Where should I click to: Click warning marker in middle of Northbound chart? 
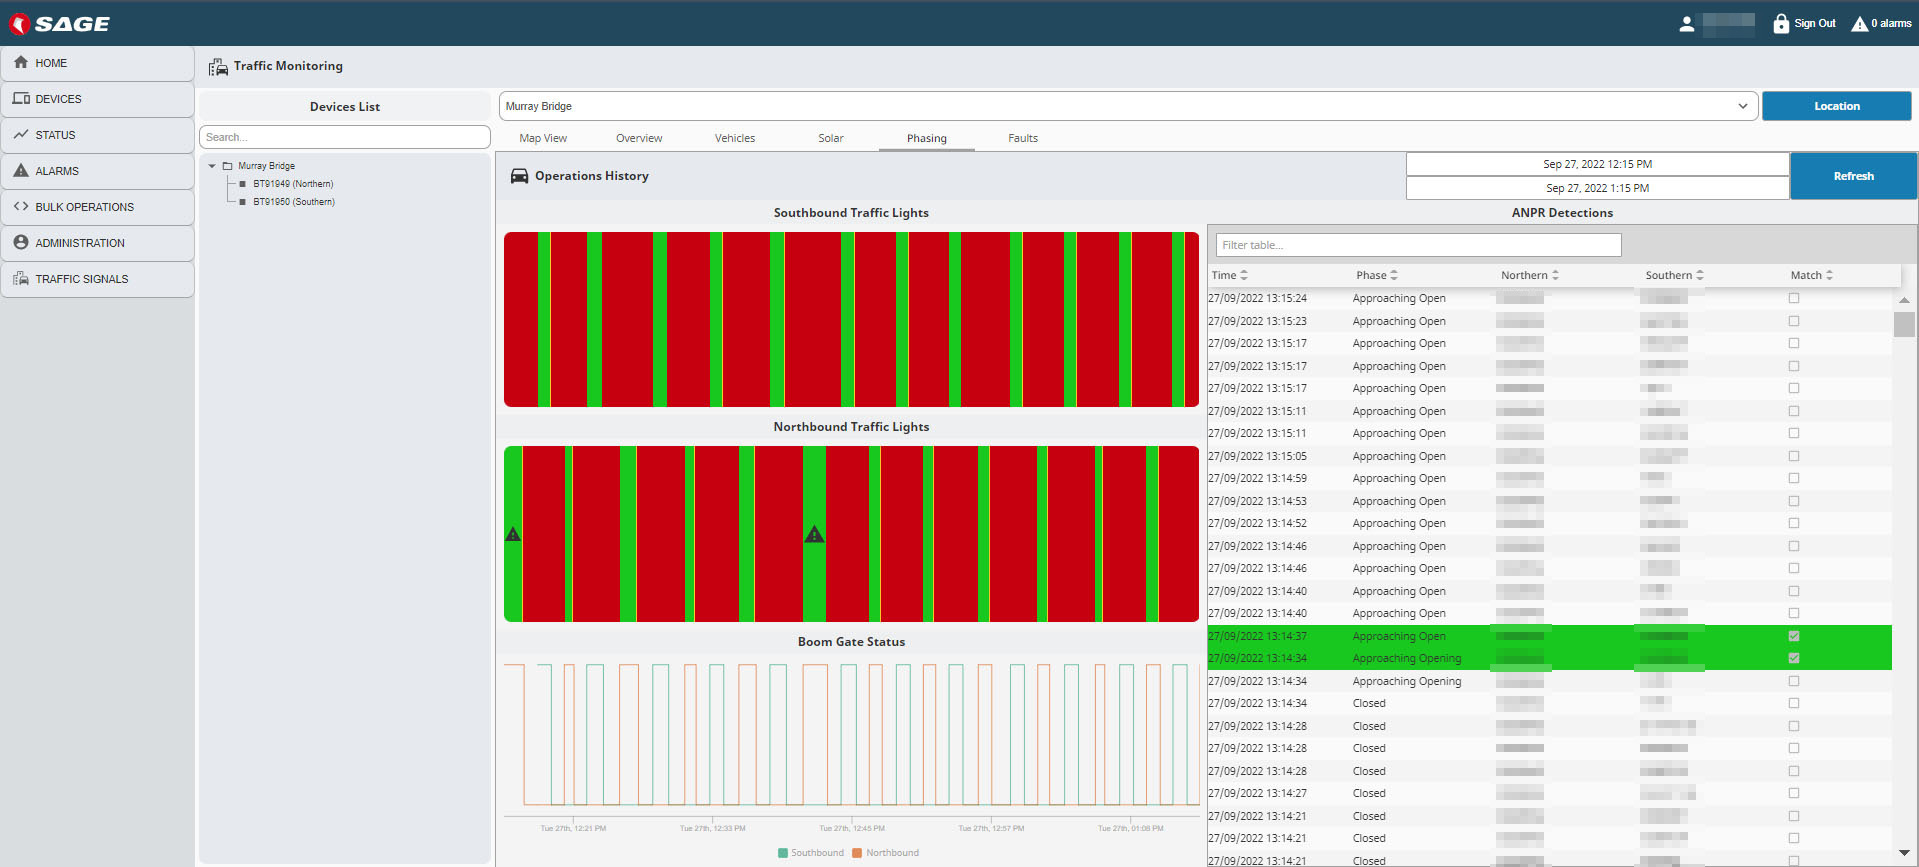[x=815, y=535]
